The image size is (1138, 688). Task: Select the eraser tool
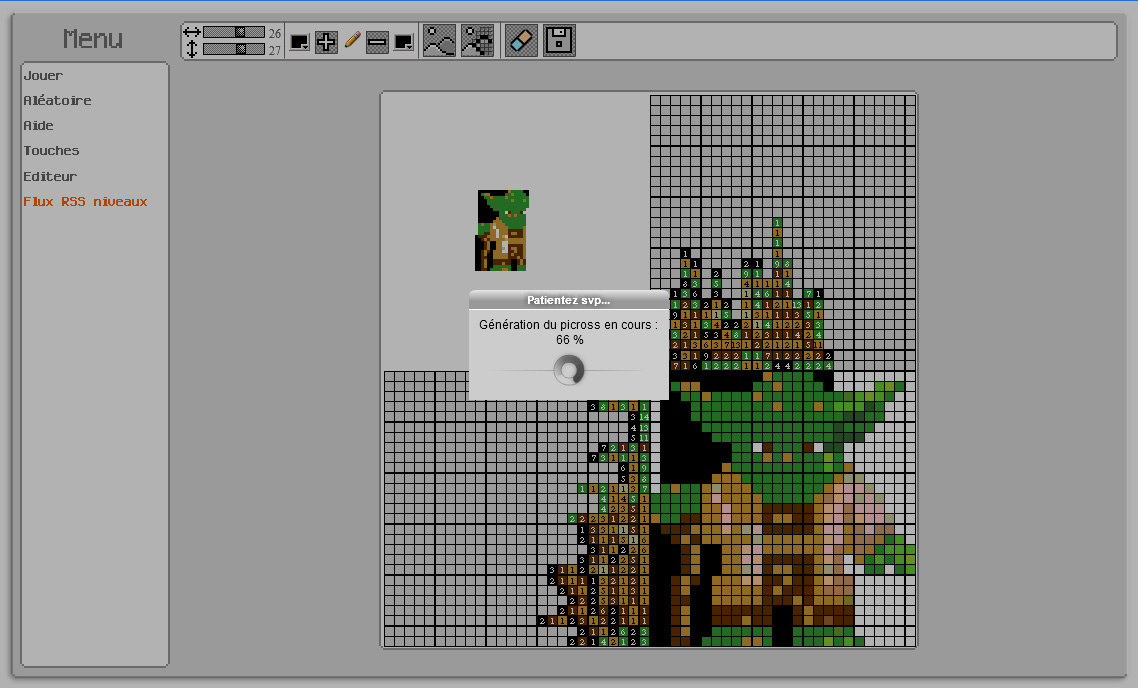coord(521,41)
